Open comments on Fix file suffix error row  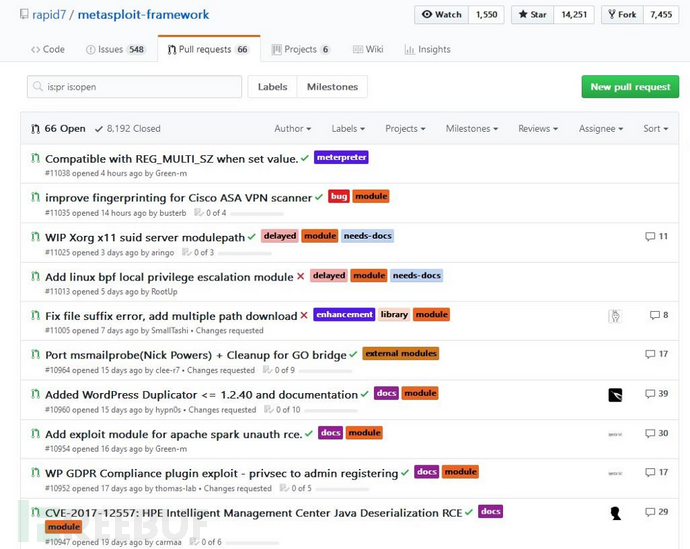coord(659,315)
